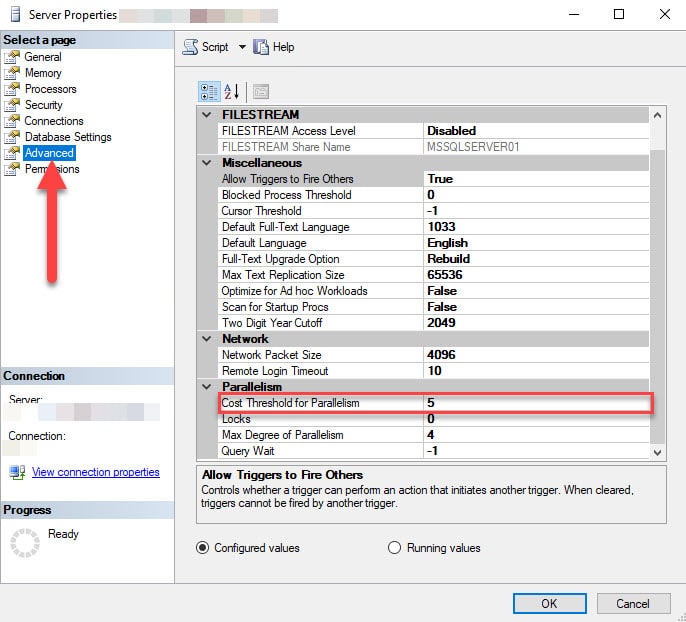Open the Connections page
Viewport: 686px width, 622px height.
54,121
